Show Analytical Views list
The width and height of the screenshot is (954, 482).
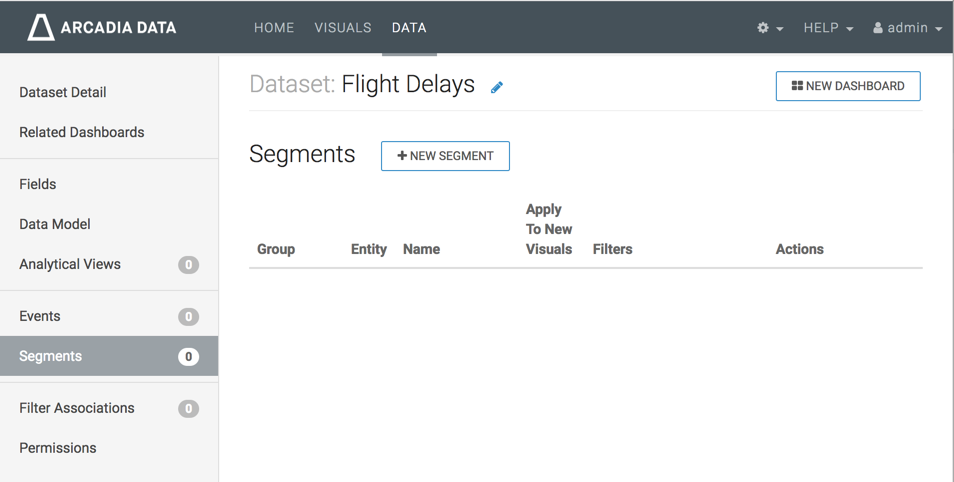(70, 264)
